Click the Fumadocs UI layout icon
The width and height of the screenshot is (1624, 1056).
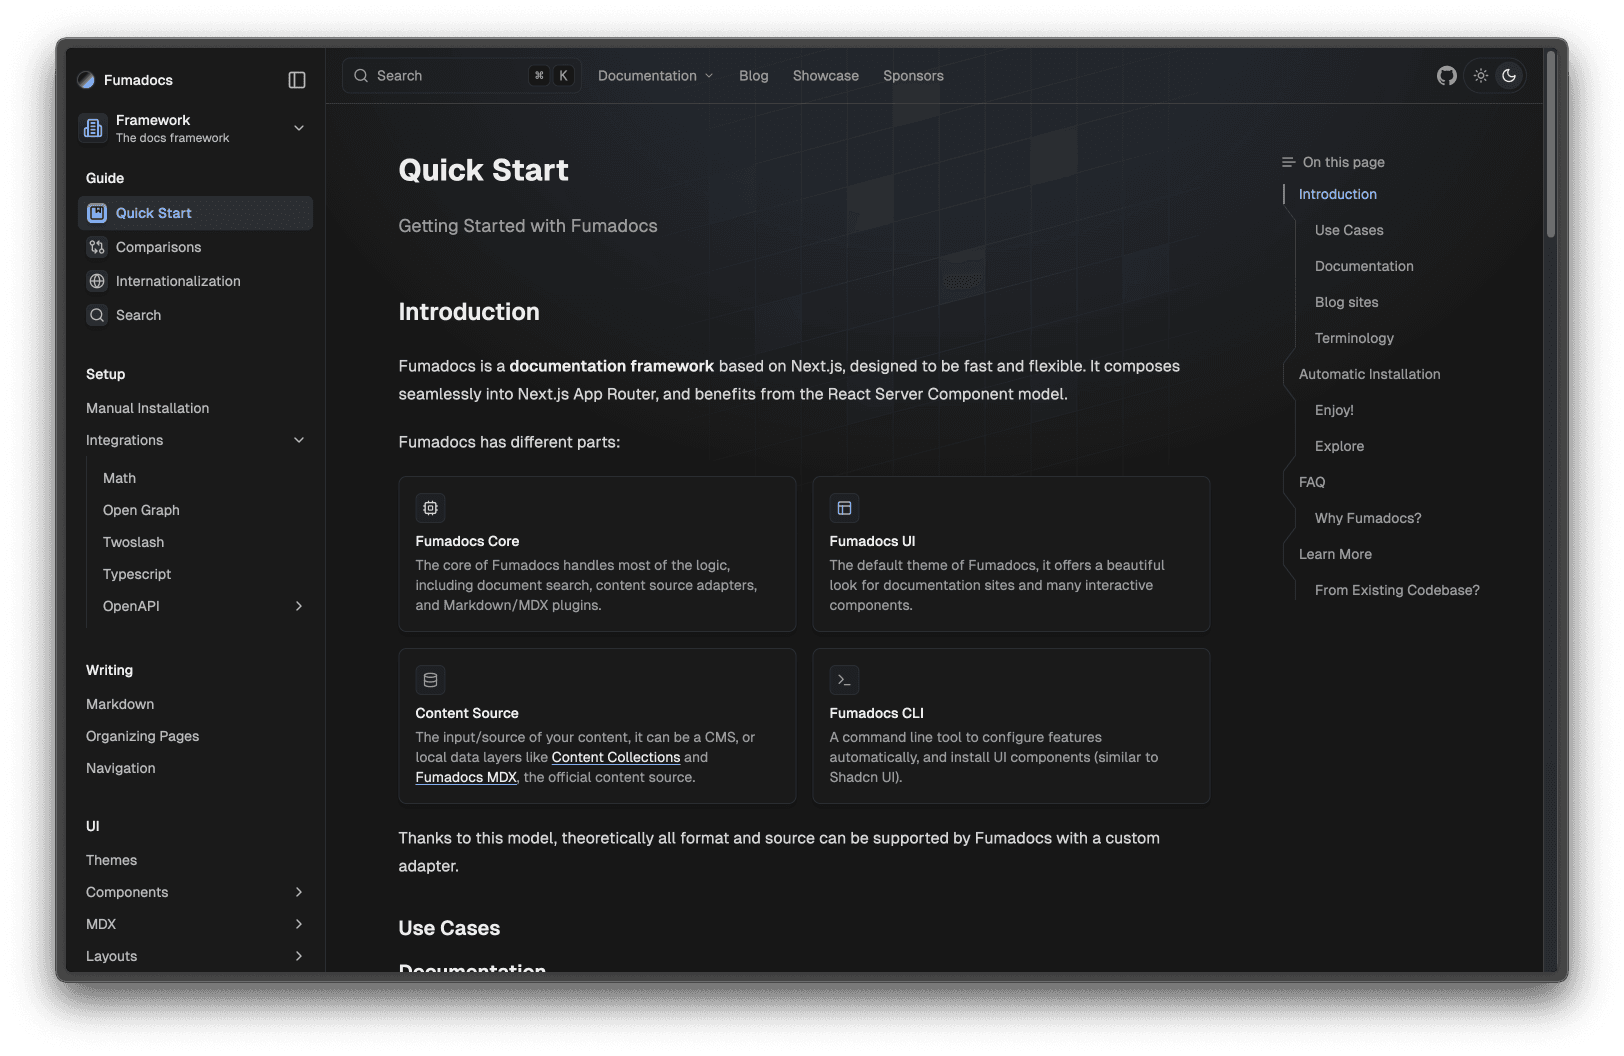[x=844, y=508]
